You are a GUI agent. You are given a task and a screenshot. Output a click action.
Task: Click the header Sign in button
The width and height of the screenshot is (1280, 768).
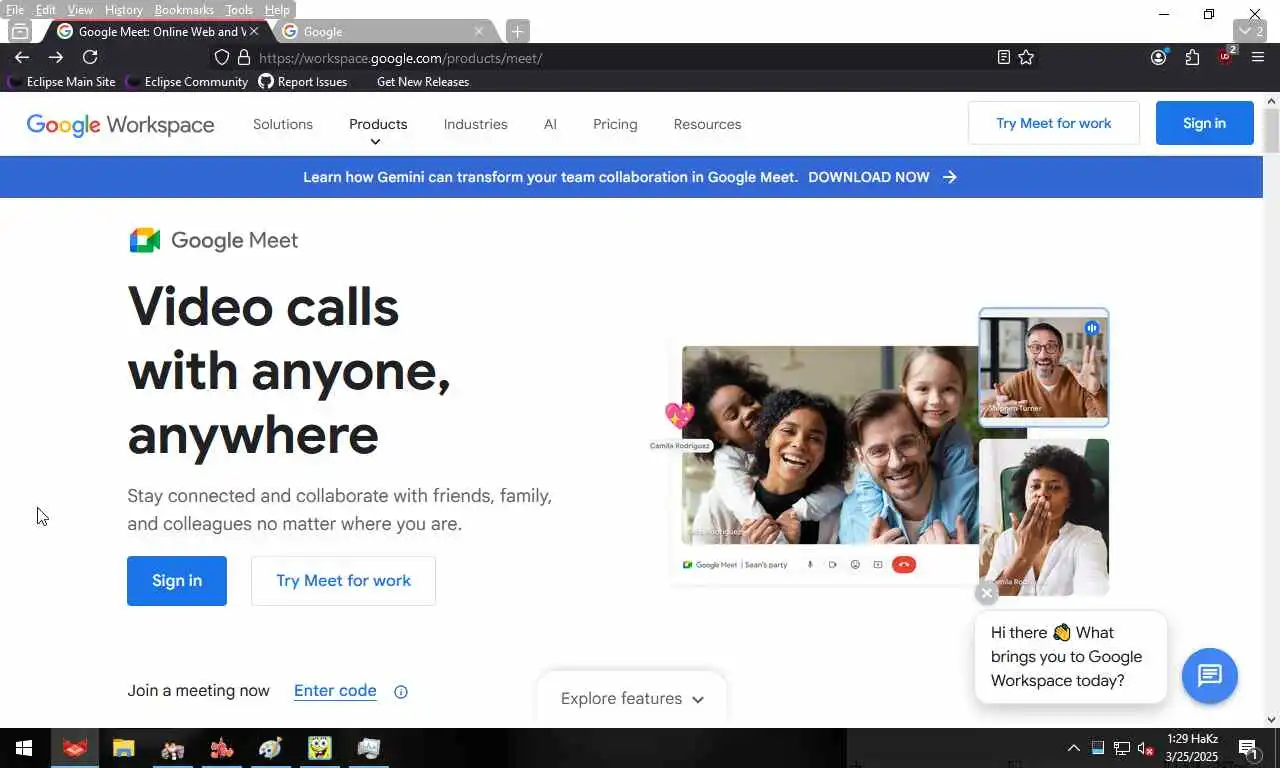(x=1204, y=123)
